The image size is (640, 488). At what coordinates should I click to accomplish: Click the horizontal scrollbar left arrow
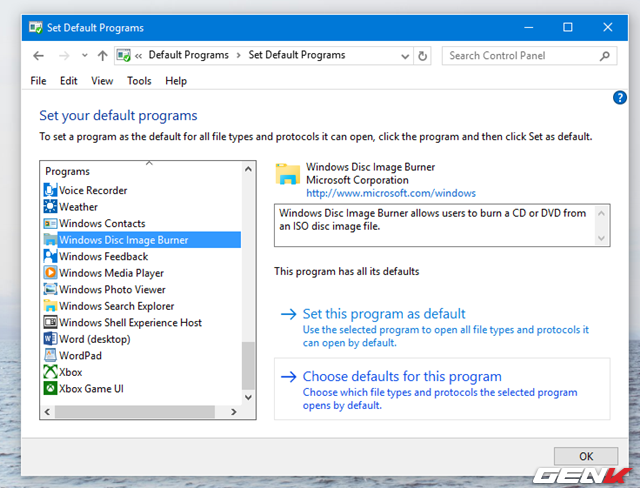47,412
